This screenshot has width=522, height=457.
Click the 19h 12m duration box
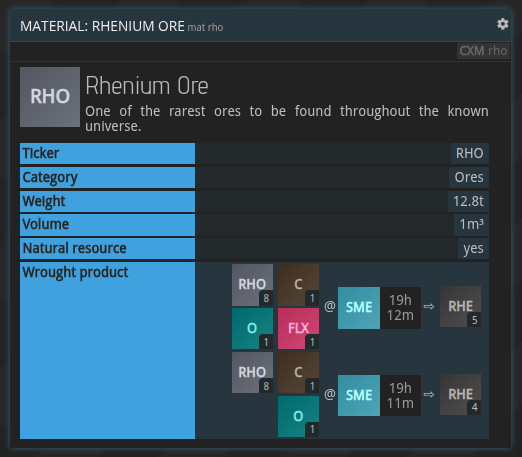coord(400,308)
